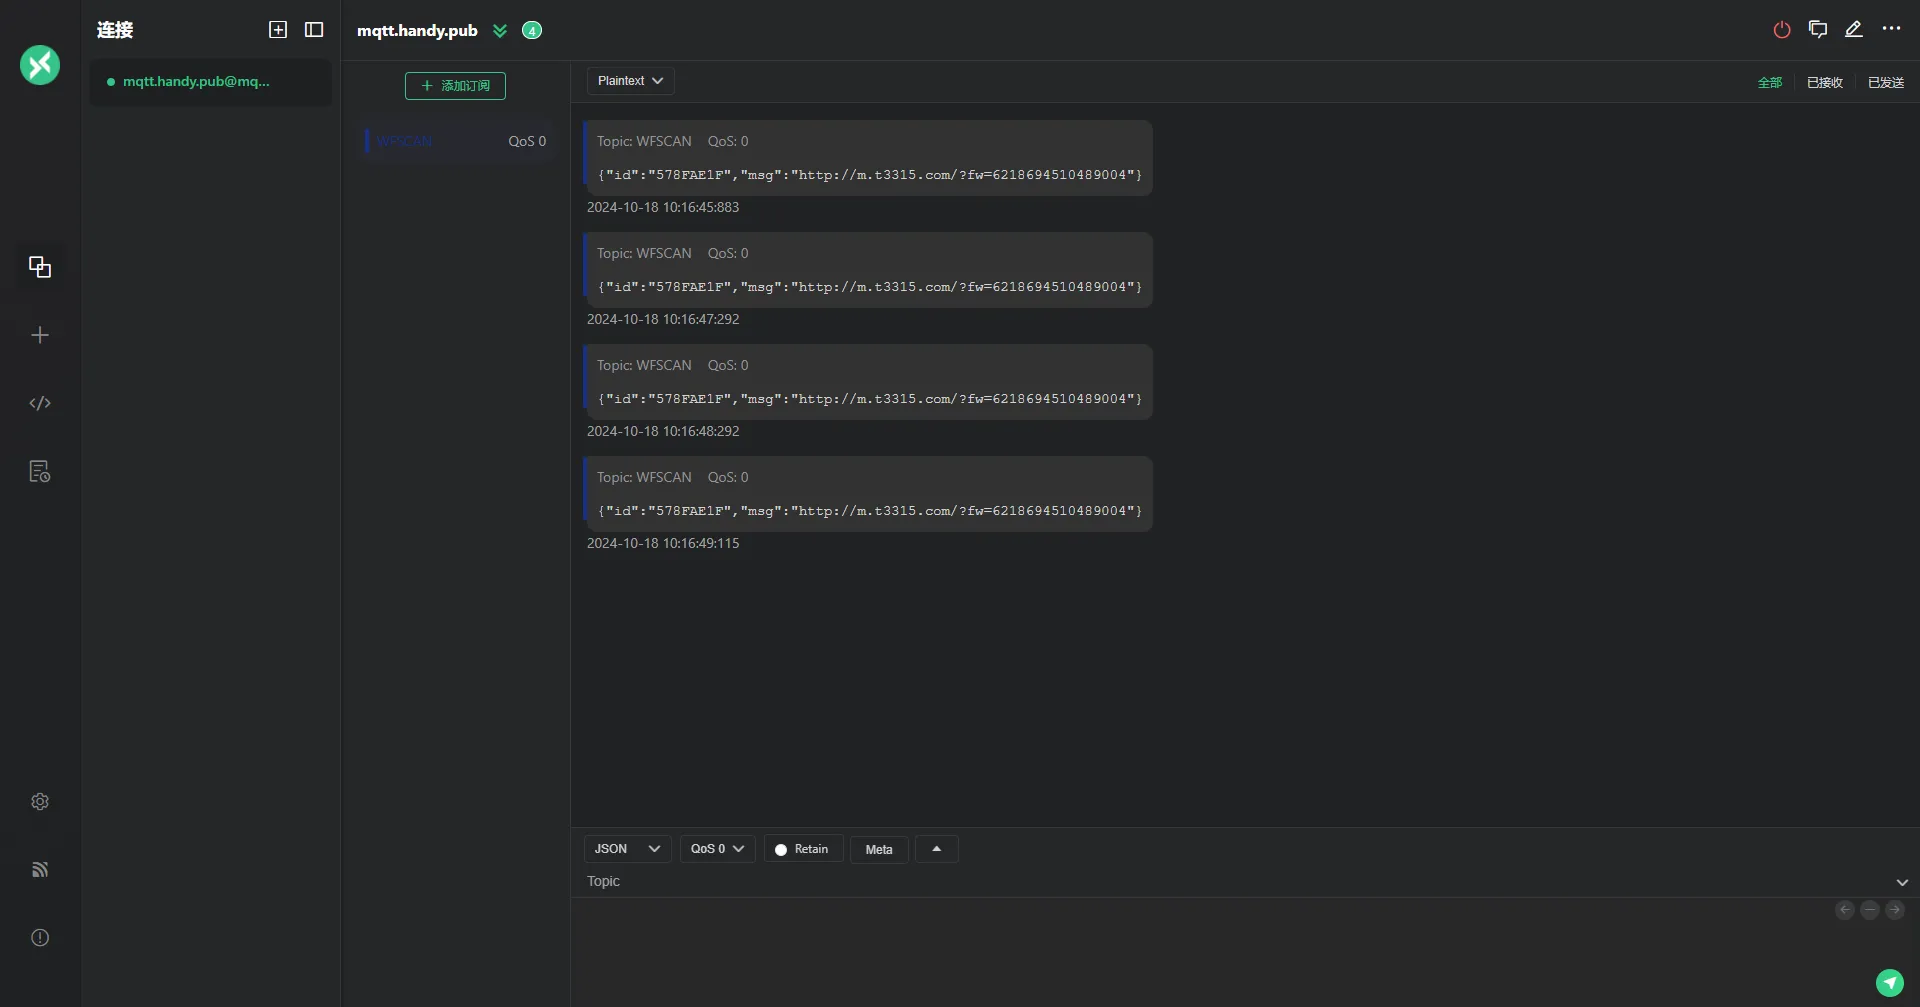Toggle the connection list layout icon
The image size is (1920, 1007).
click(x=314, y=30)
